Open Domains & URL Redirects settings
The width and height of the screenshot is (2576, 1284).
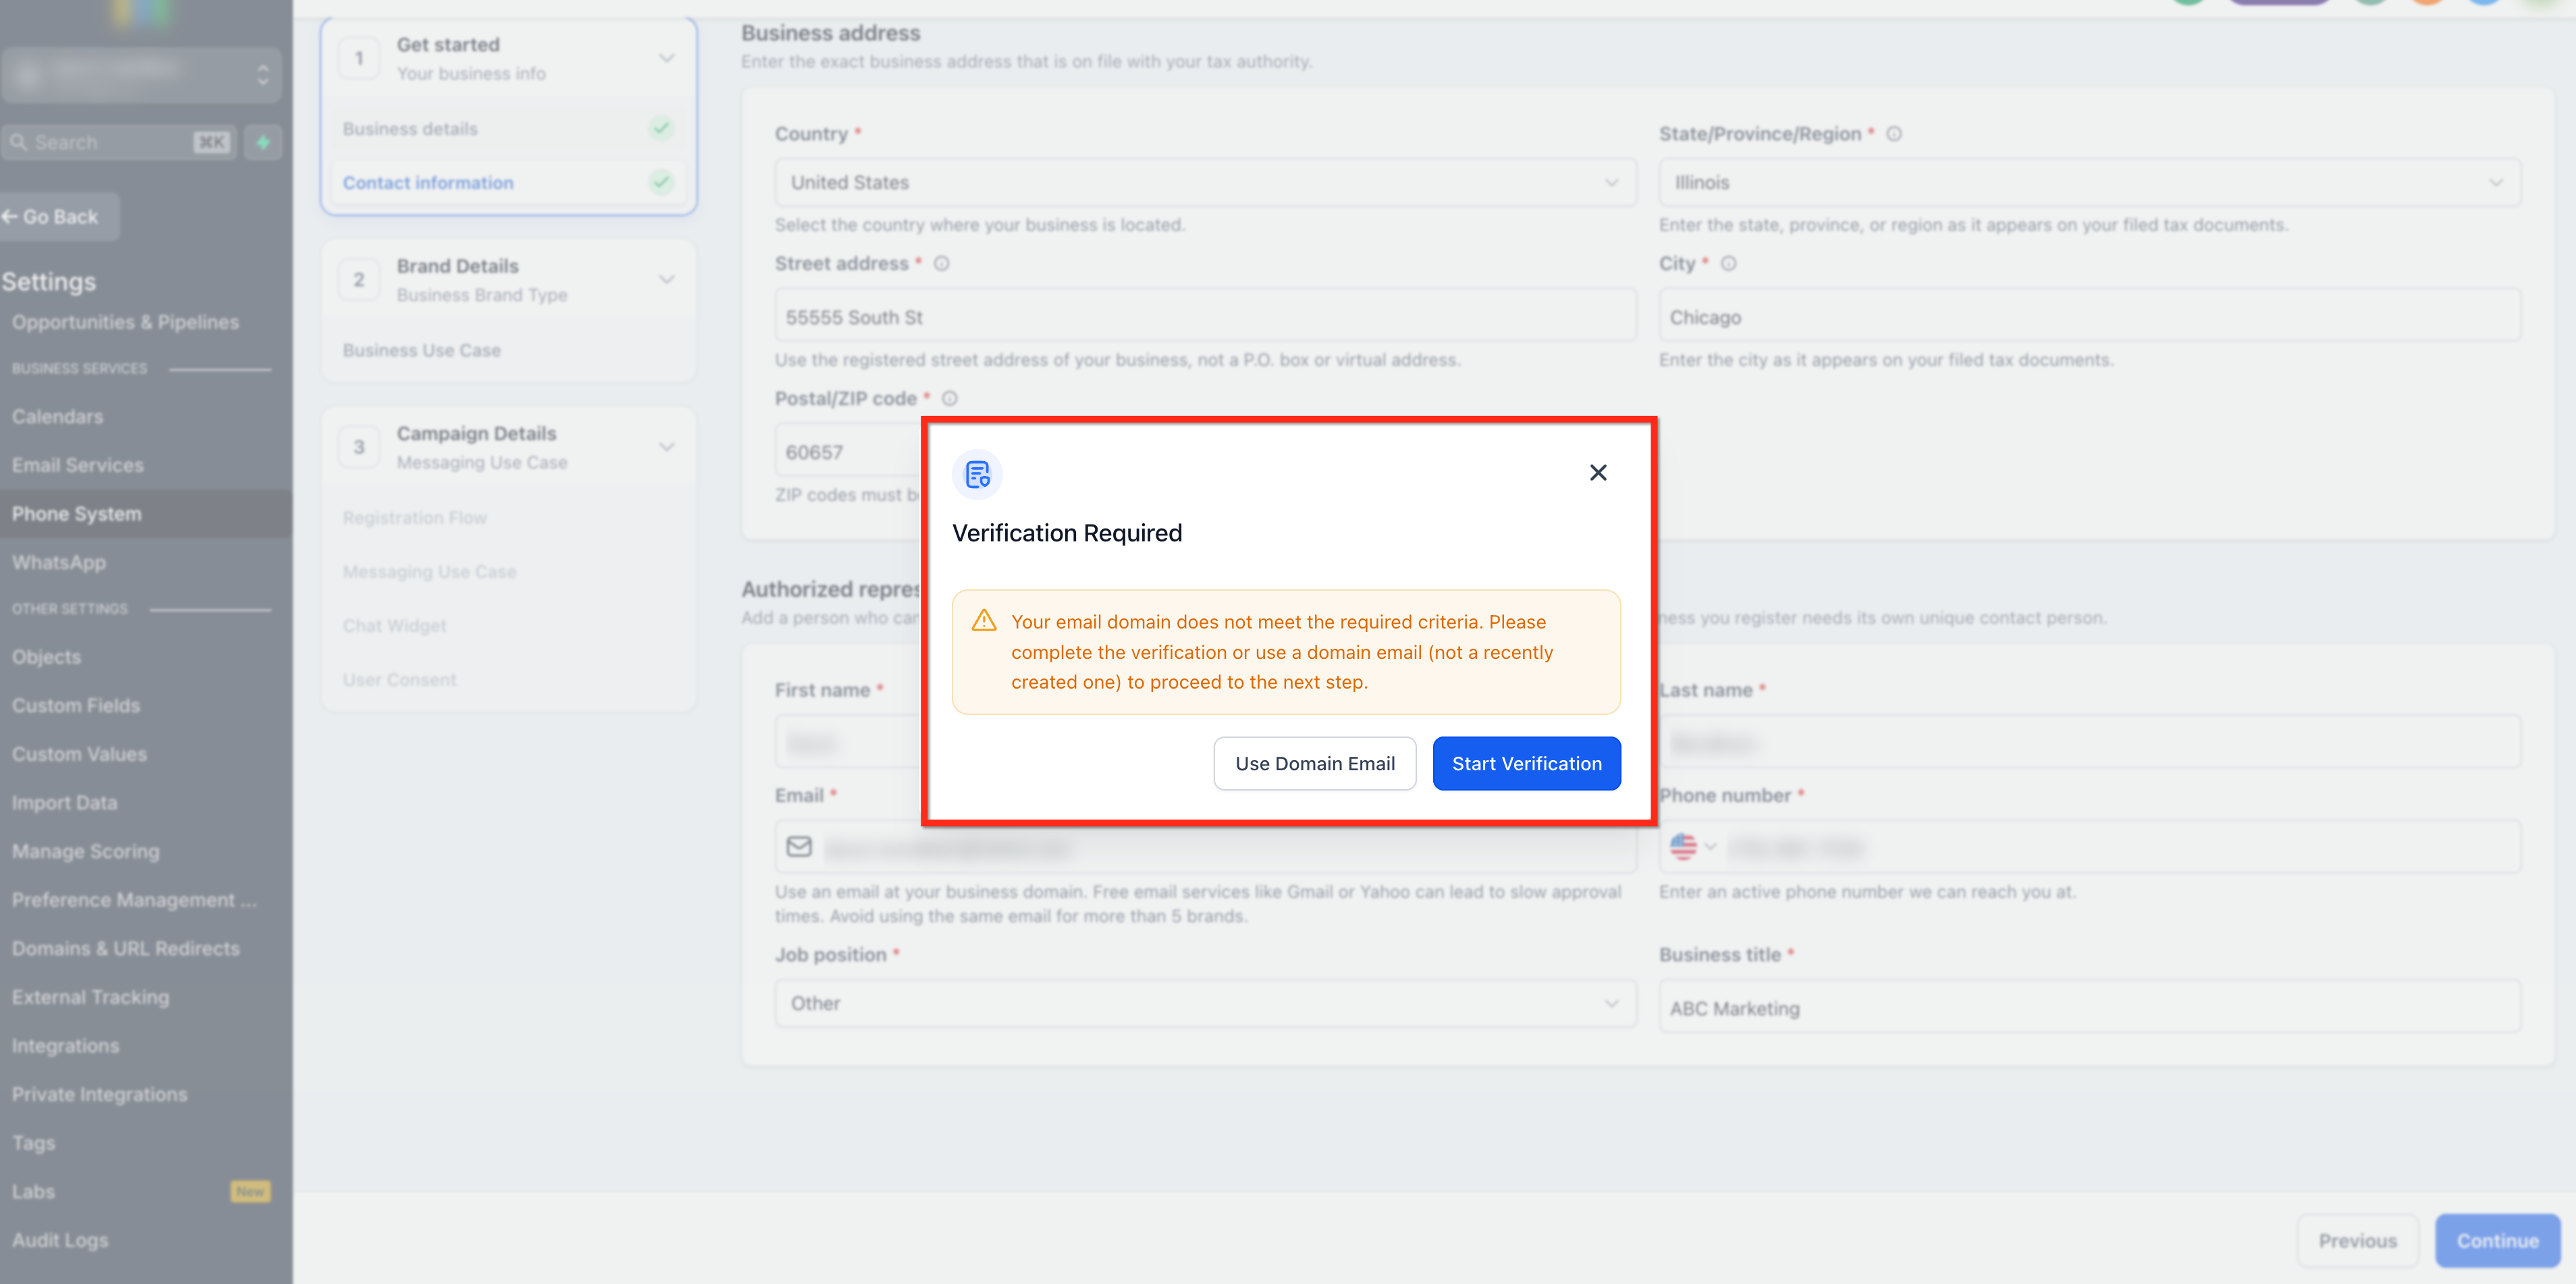pos(125,948)
